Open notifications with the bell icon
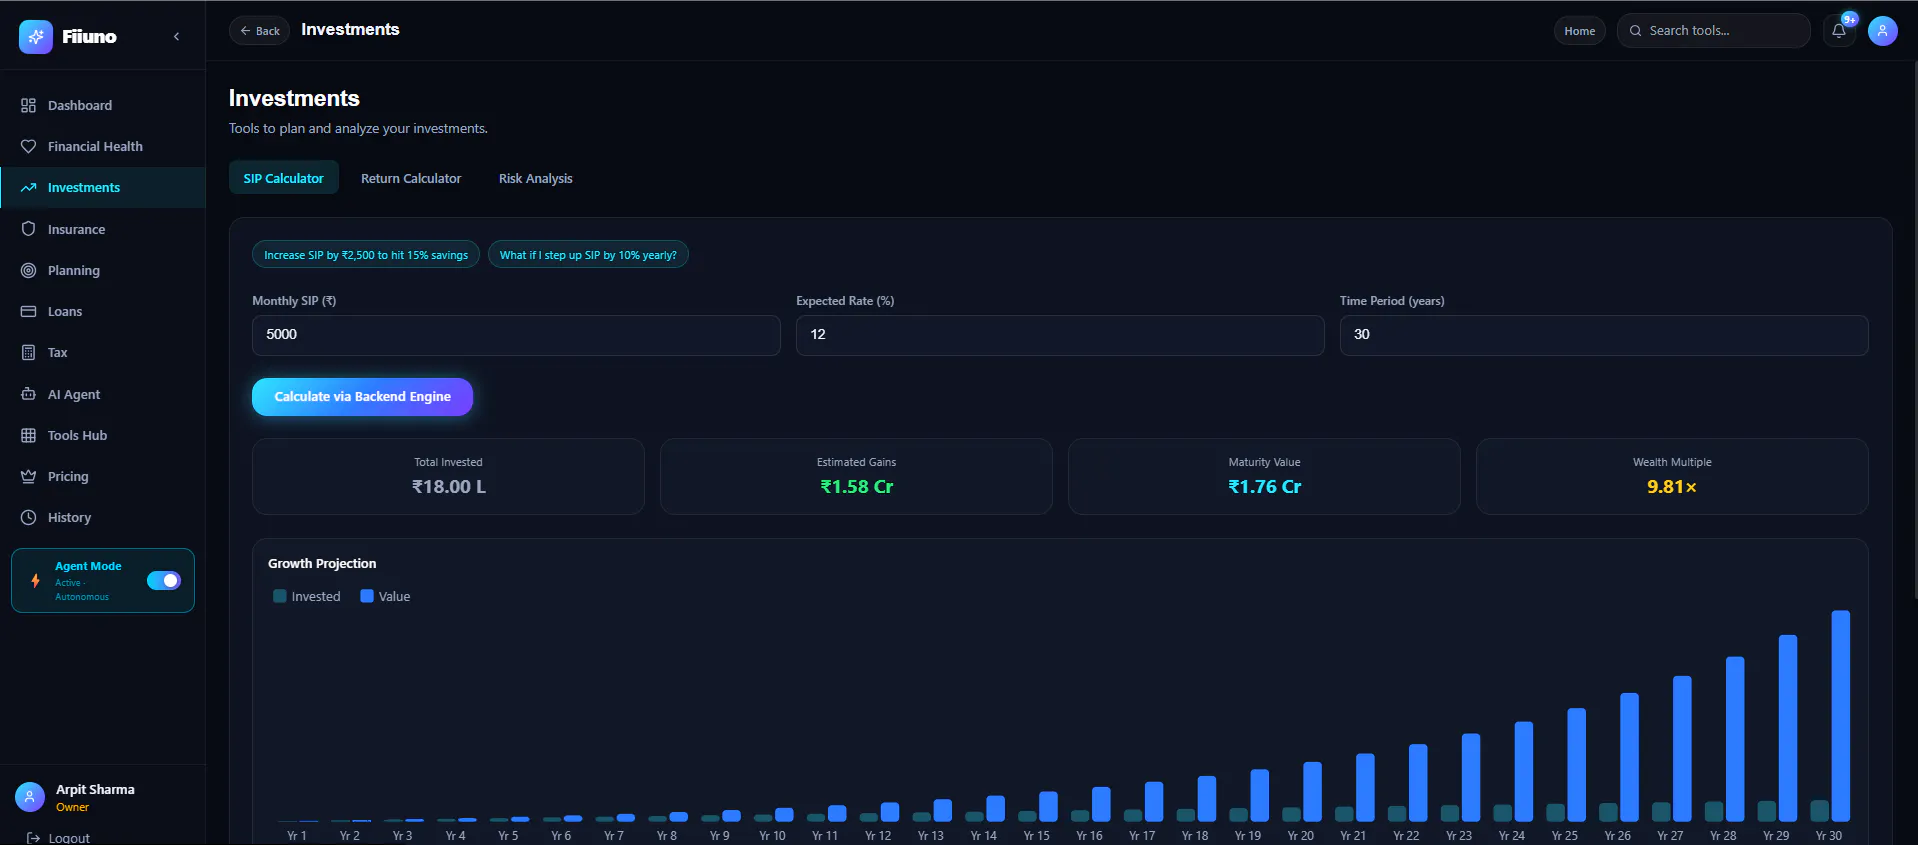The width and height of the screenshot is (1918, 845). pyautogui.click(x=1839, y=31)
